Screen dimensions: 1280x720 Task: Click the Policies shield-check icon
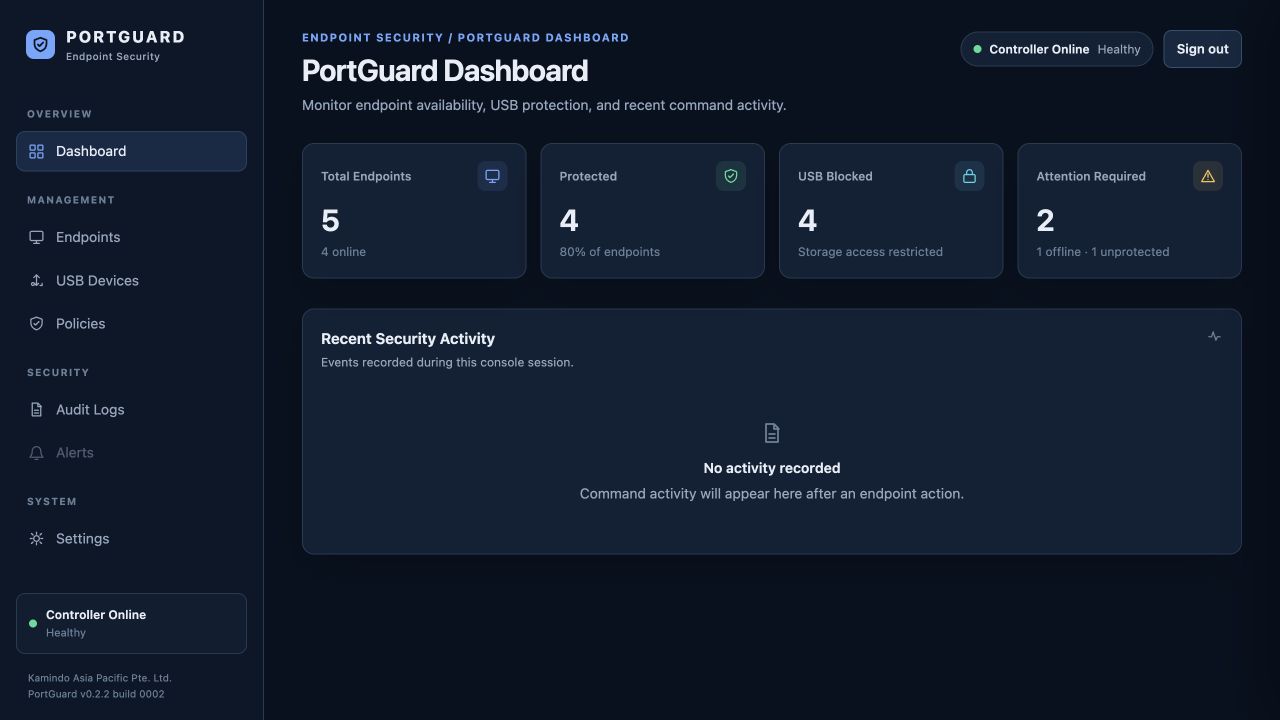coord(36,323)
